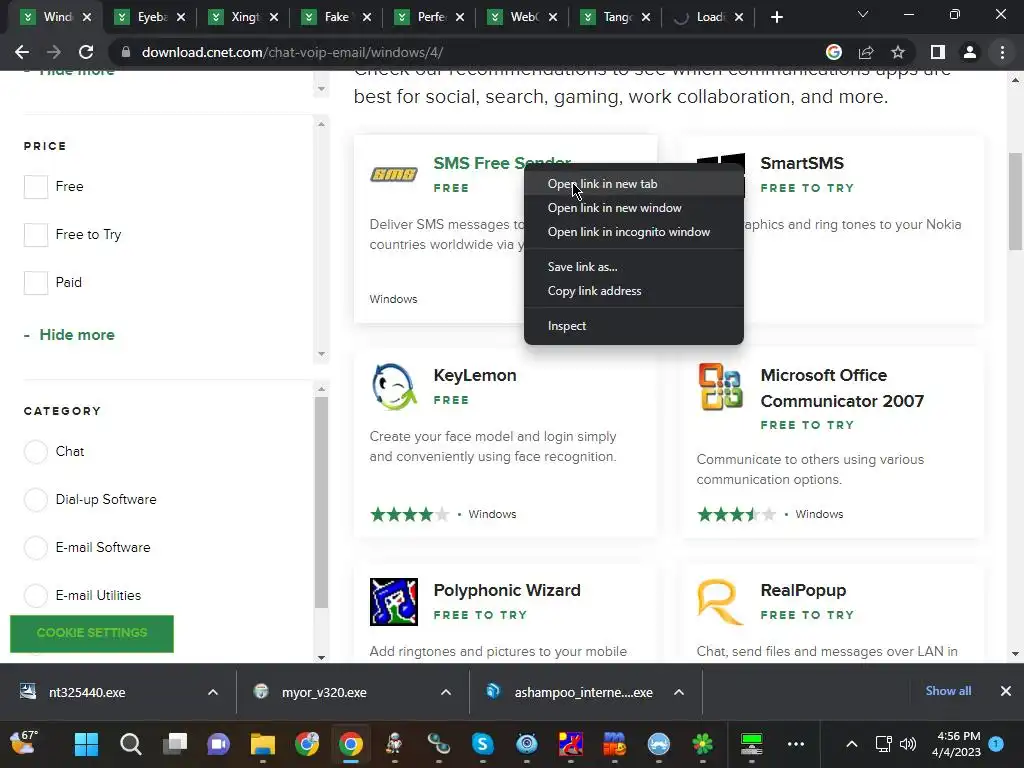The width and height of the screenshot is (1024, 768).
Task: Open the Chrome profile menu
Action: pos(970,52)
